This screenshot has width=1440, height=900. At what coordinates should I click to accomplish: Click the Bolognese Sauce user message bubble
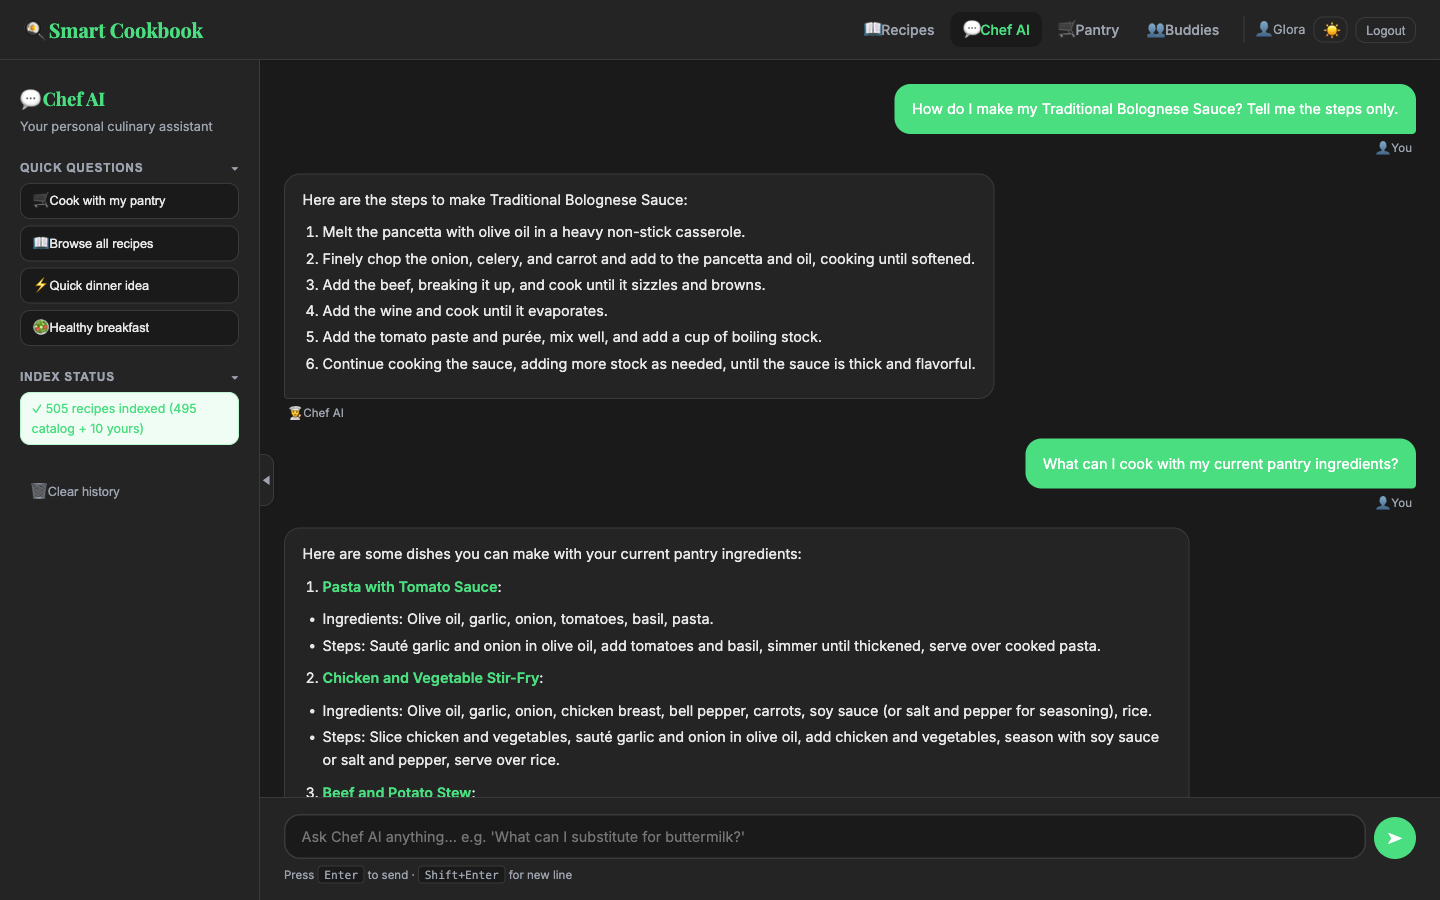(x=1155, y=109)
